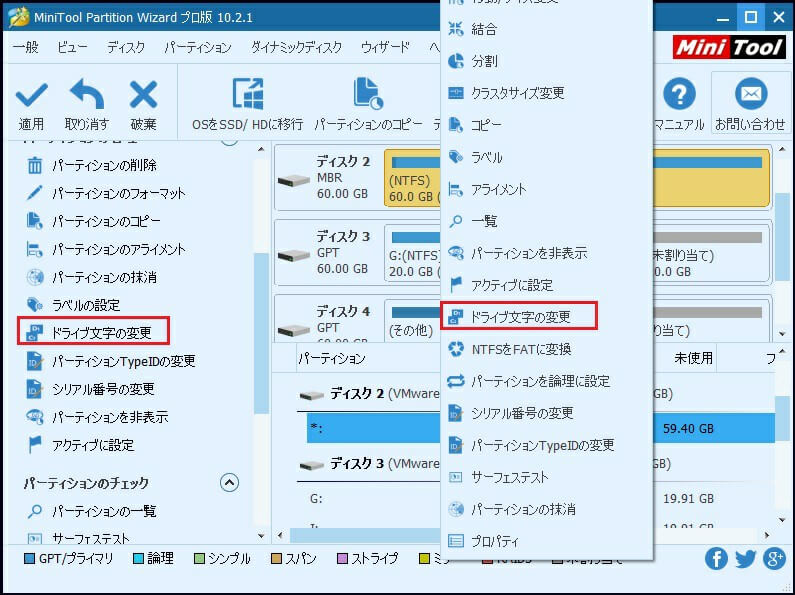The height and width of the screenshot is (595, 795).
Task: Open the Manual (マニュアル) help icon
Action: tap(679, 94)
